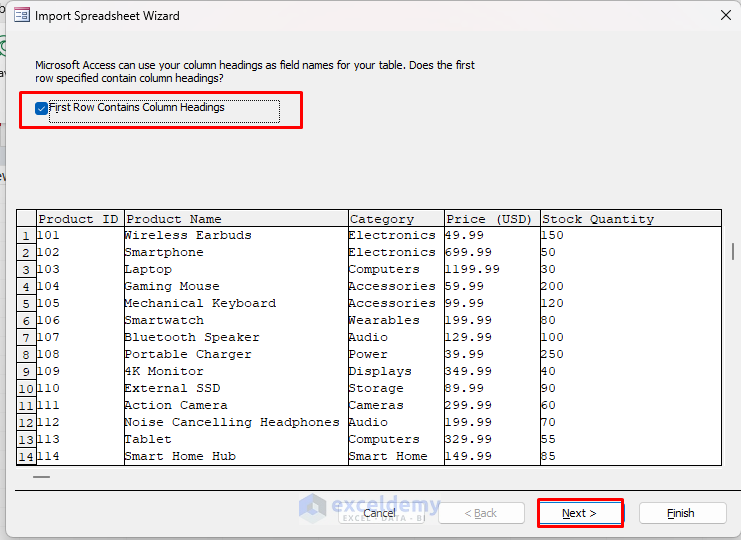
Task: Click the Cameras category cell
Action: [x=396, y=405]
